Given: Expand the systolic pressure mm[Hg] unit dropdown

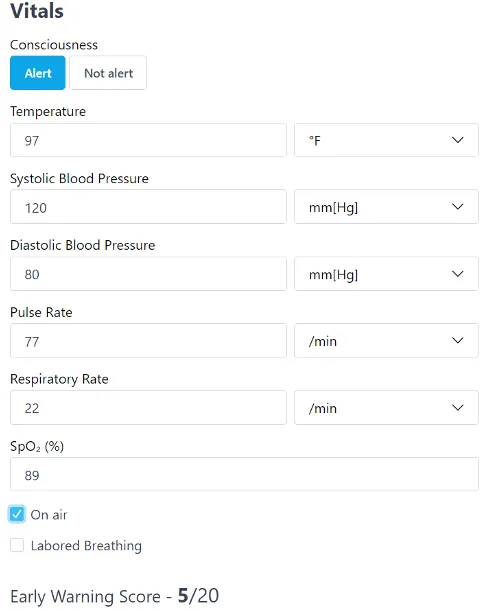Looking at the screenshot, I should tap(386, 207).
